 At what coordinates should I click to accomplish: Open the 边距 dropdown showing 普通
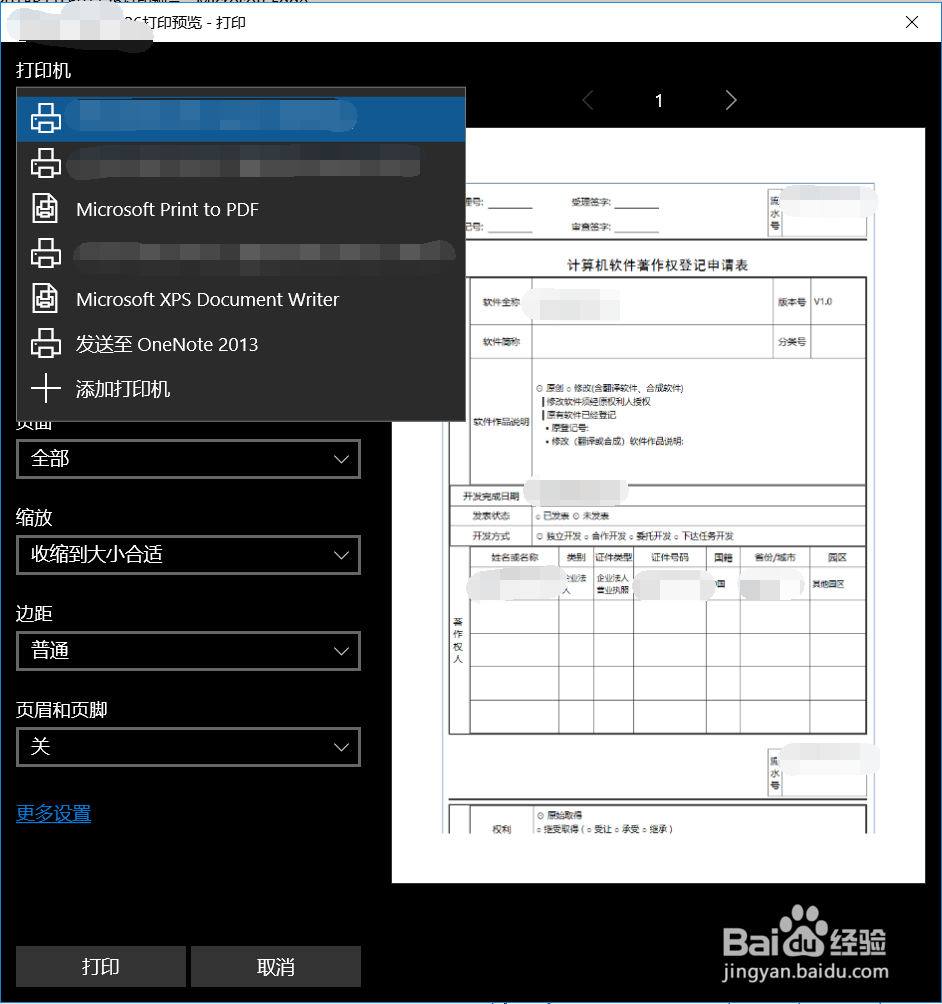coord(188,651)
